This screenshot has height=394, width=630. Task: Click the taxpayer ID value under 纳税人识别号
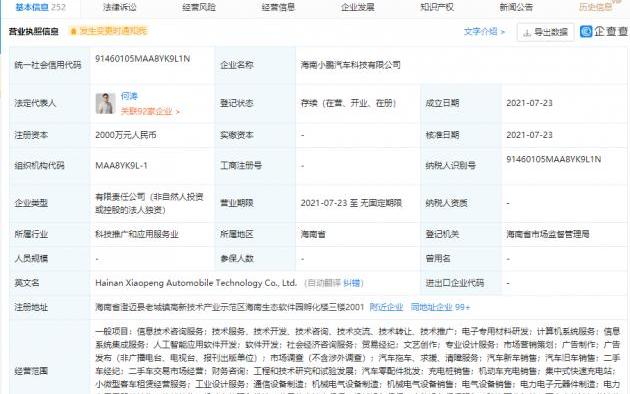(554, 159)
